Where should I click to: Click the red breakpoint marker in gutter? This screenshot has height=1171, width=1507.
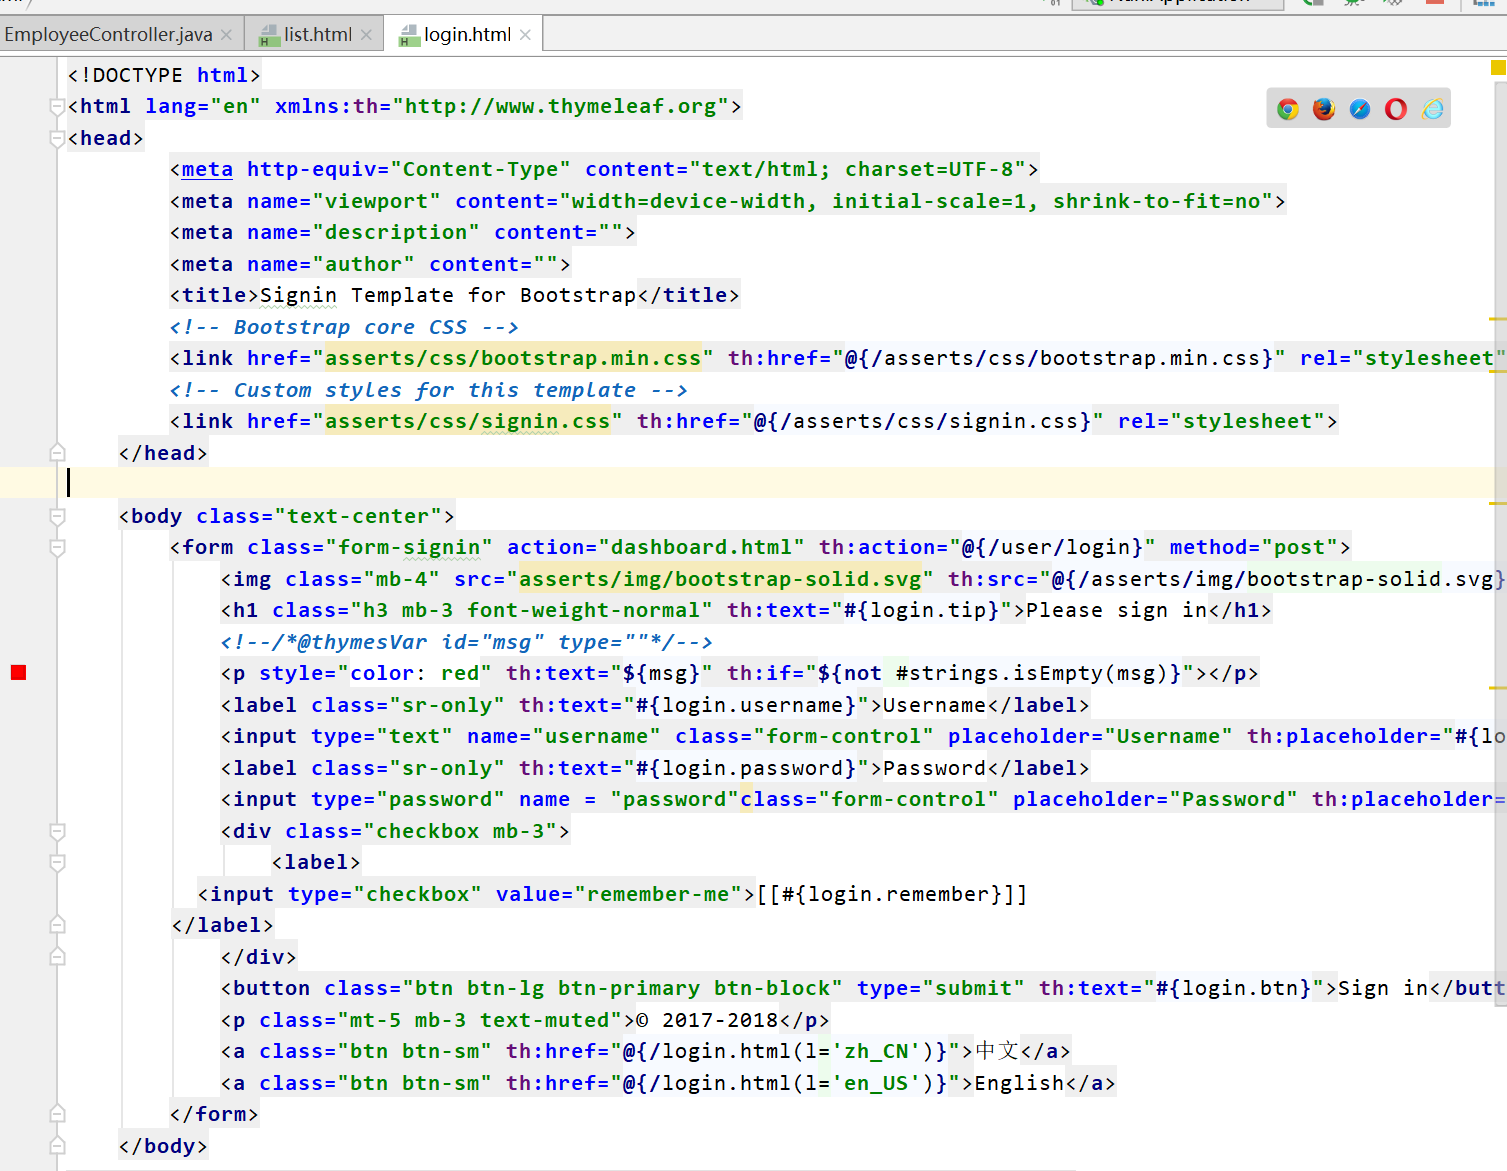(x=18, y=672)
